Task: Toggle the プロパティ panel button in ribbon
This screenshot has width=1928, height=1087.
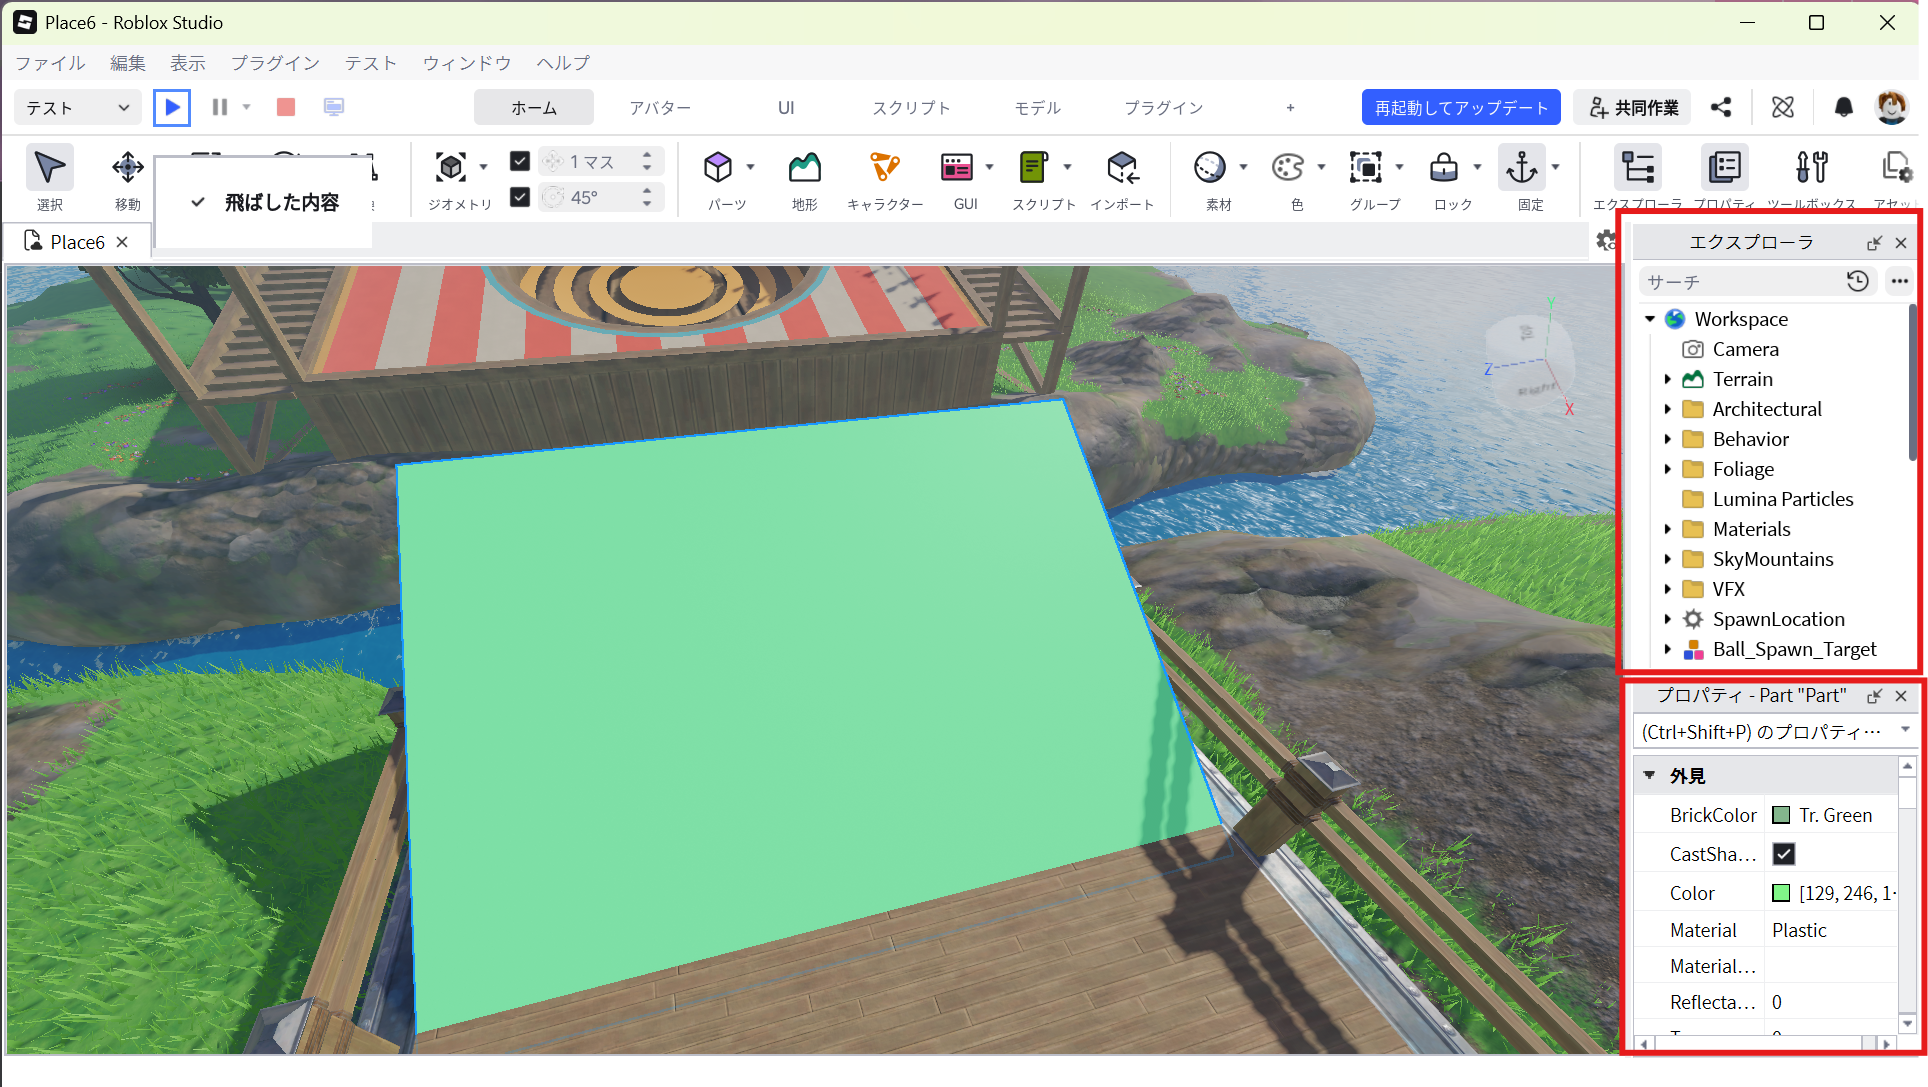Action: (1725, 168)
